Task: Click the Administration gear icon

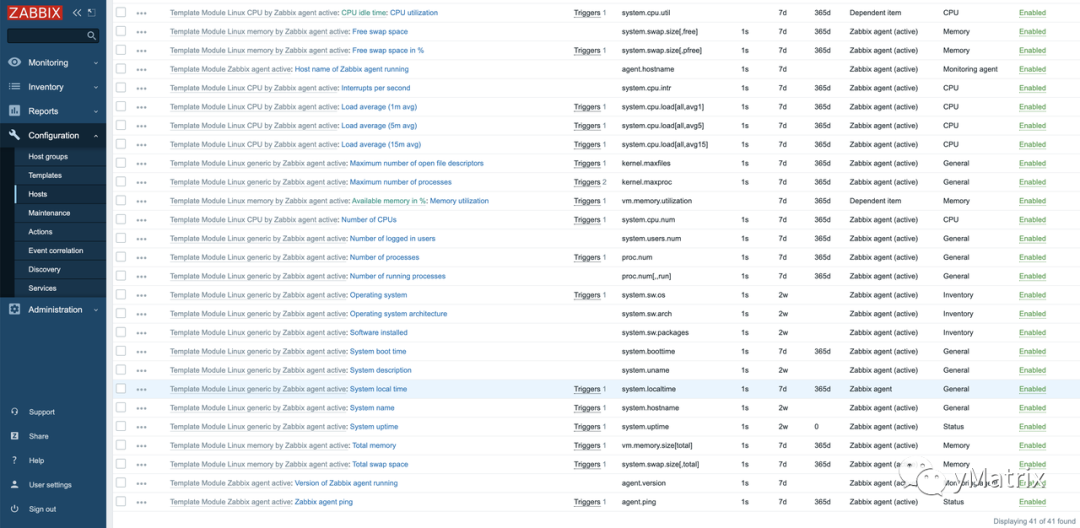Action: 14,309
